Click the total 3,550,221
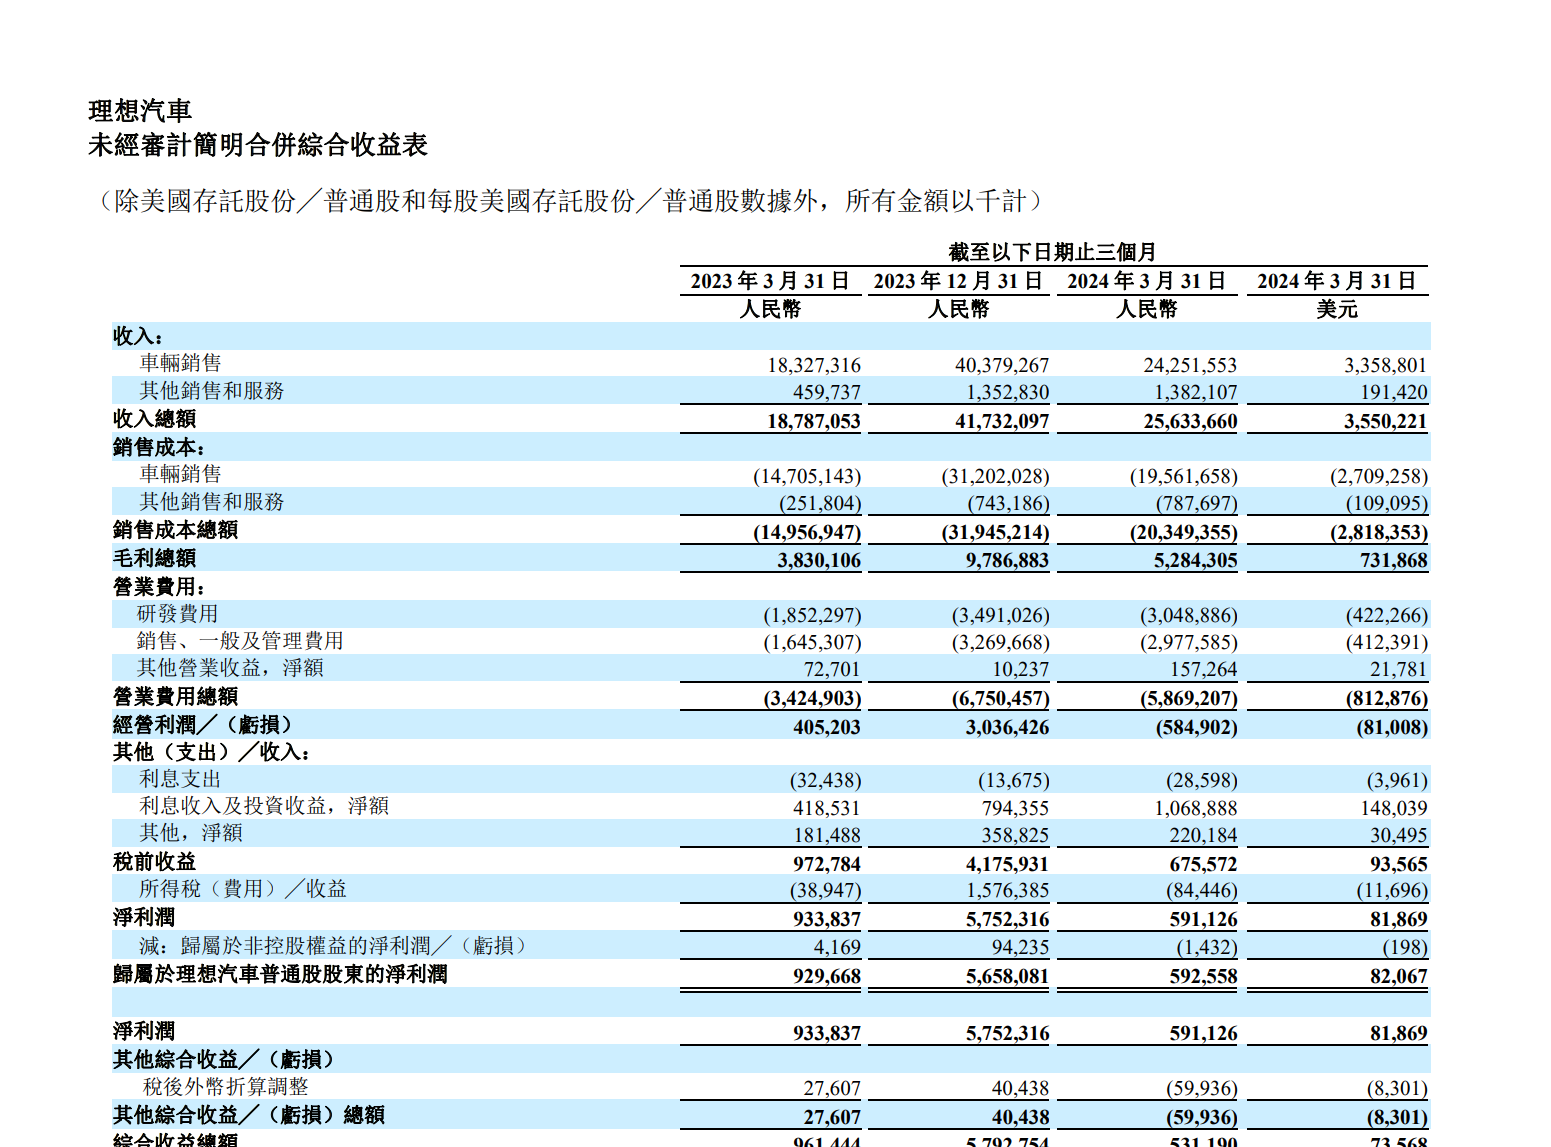Image resolution: width=1551 pixels, height=1147 pixels. coord(1385,421)
